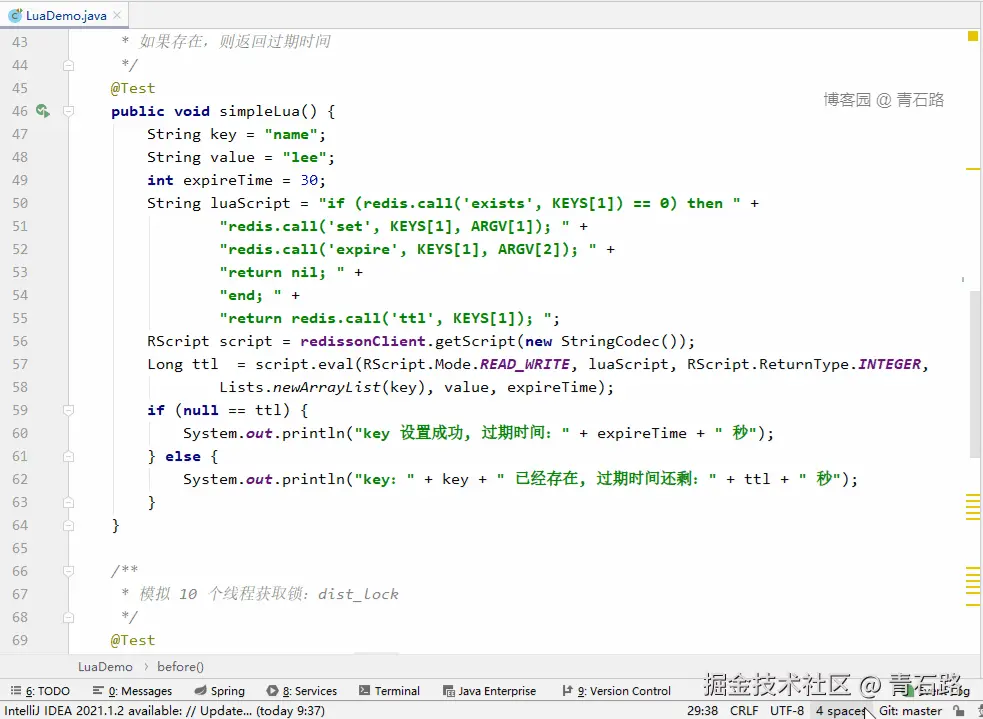Click the number 30 on line 49
983x719 pixels.
[309, 181]
